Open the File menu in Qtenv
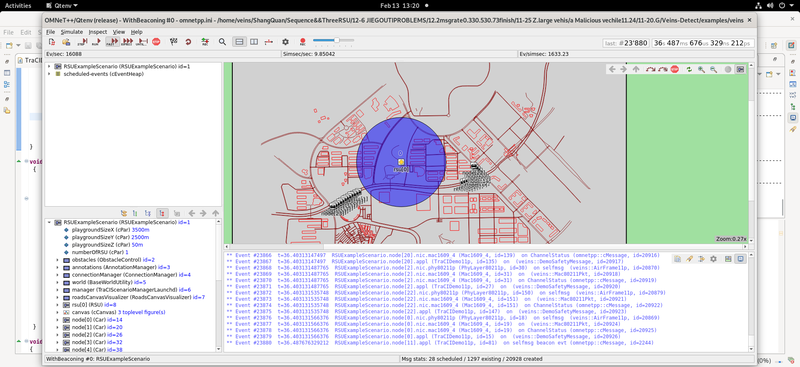 pyautogui.click(x=50, y=32)
